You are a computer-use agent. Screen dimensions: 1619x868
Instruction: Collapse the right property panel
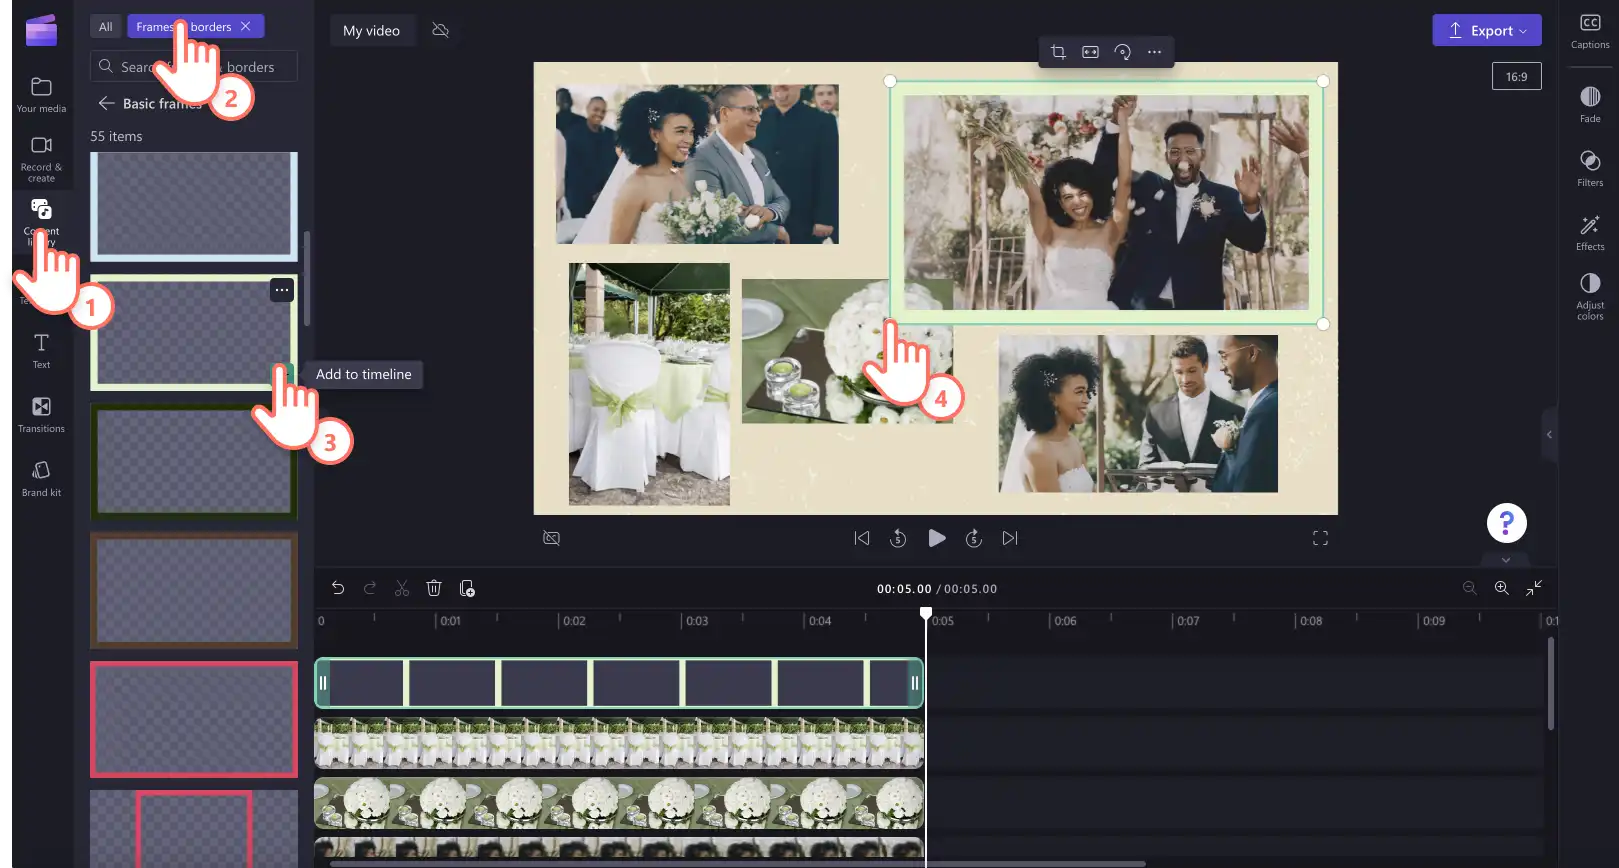click(x=1549, y=434)
